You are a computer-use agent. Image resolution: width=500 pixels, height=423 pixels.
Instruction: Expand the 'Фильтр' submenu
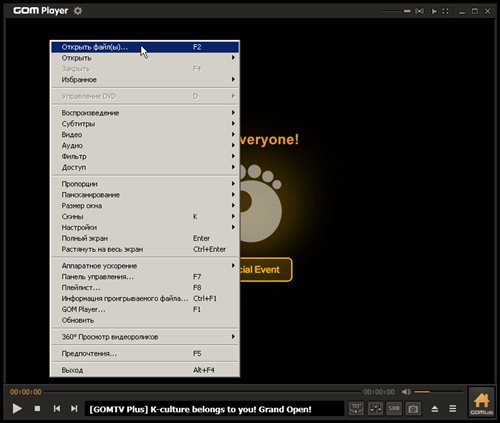tap(145, 156)
